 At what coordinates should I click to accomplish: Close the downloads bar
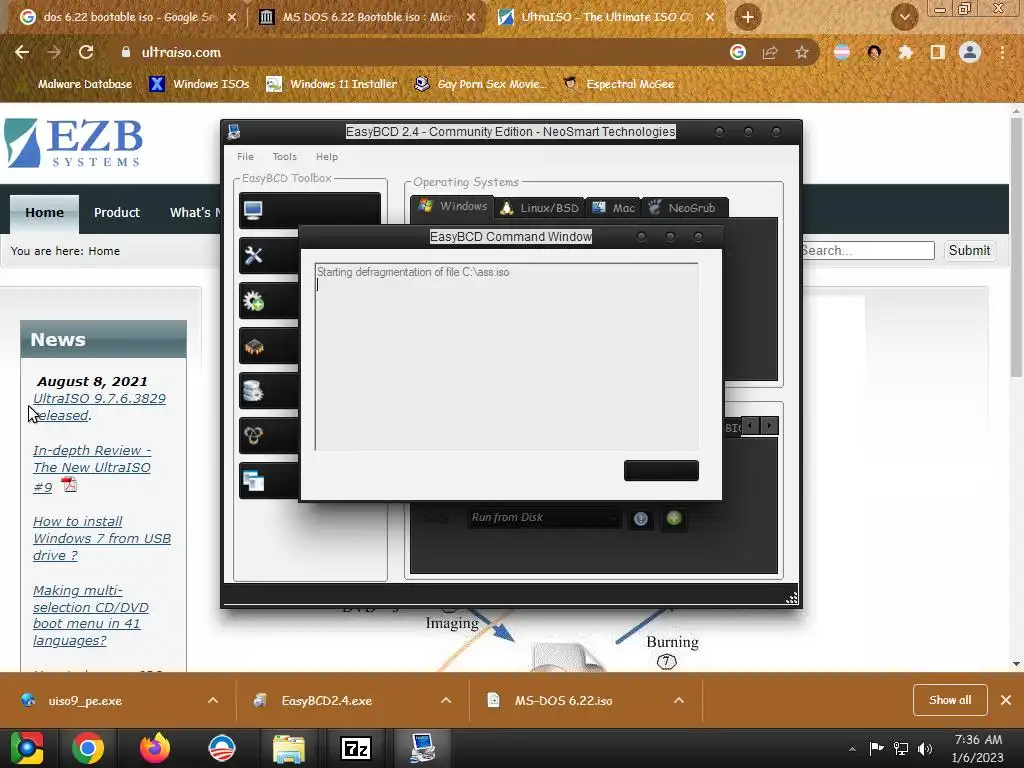coord(1006,700)
